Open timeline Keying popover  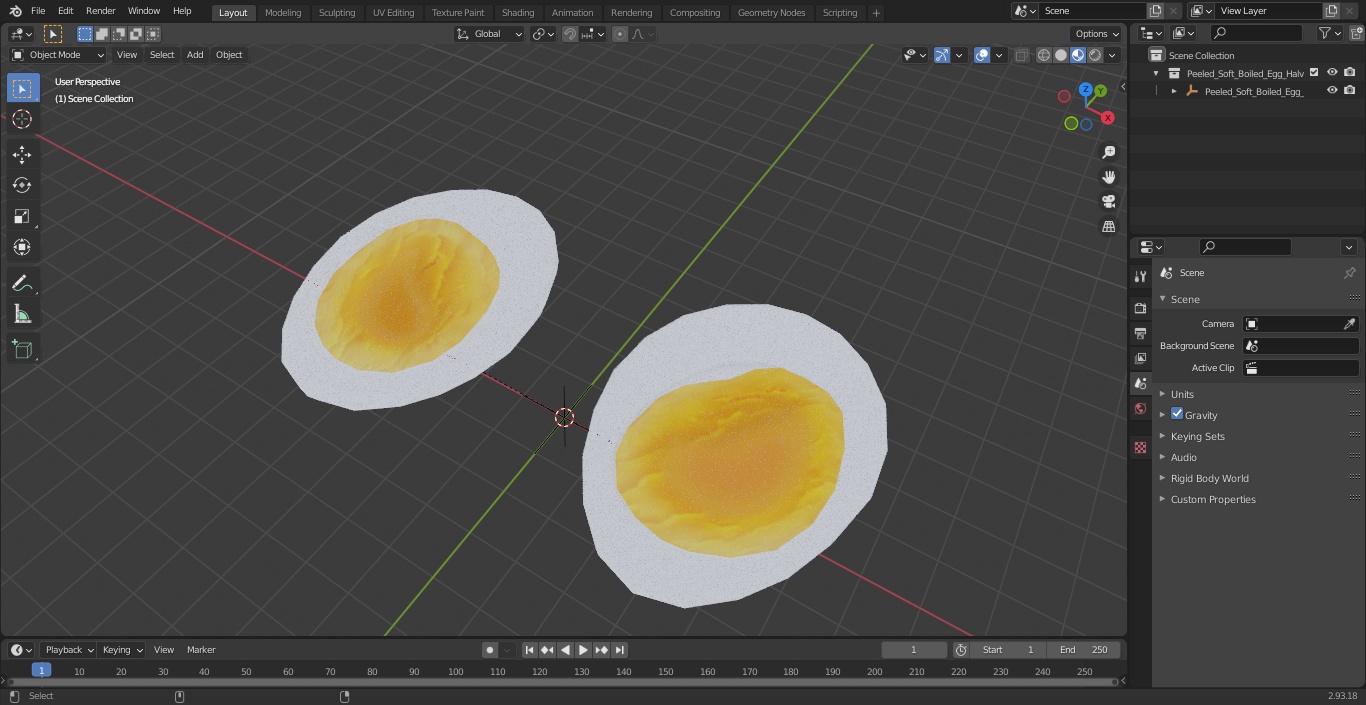[x=122, y=650]
